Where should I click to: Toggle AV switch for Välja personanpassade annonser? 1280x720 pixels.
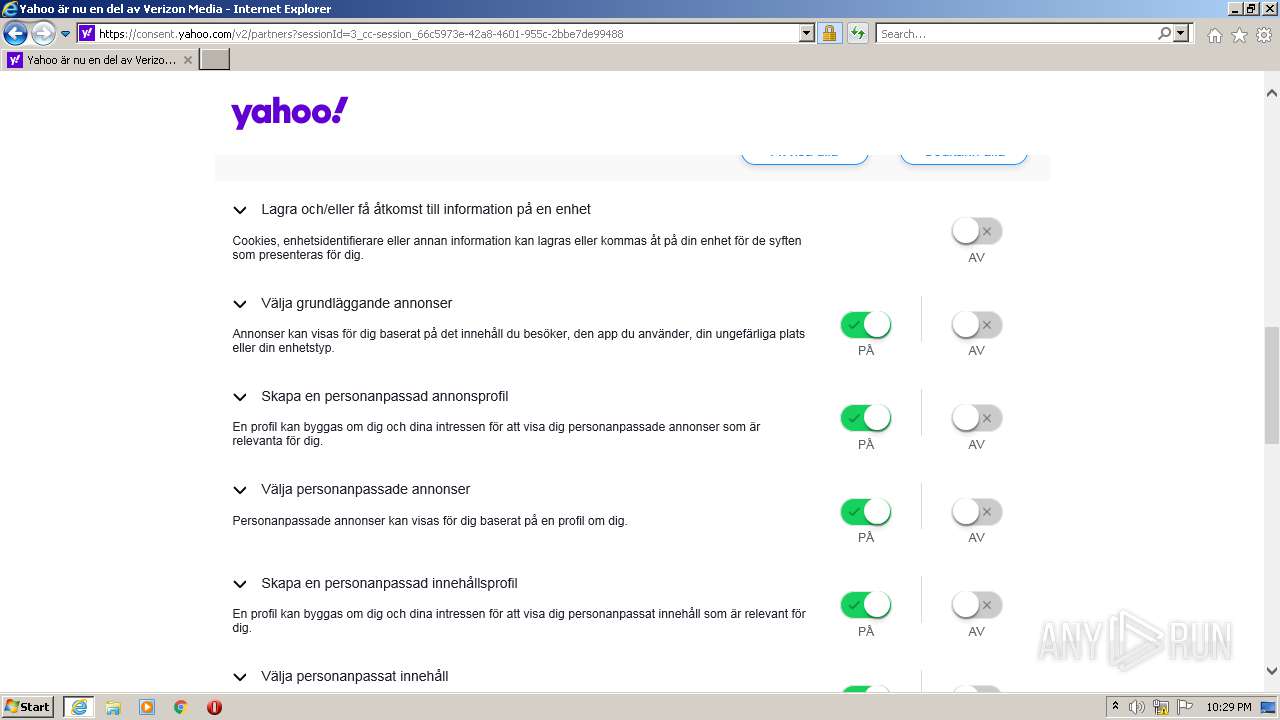(x=977, y=512)
